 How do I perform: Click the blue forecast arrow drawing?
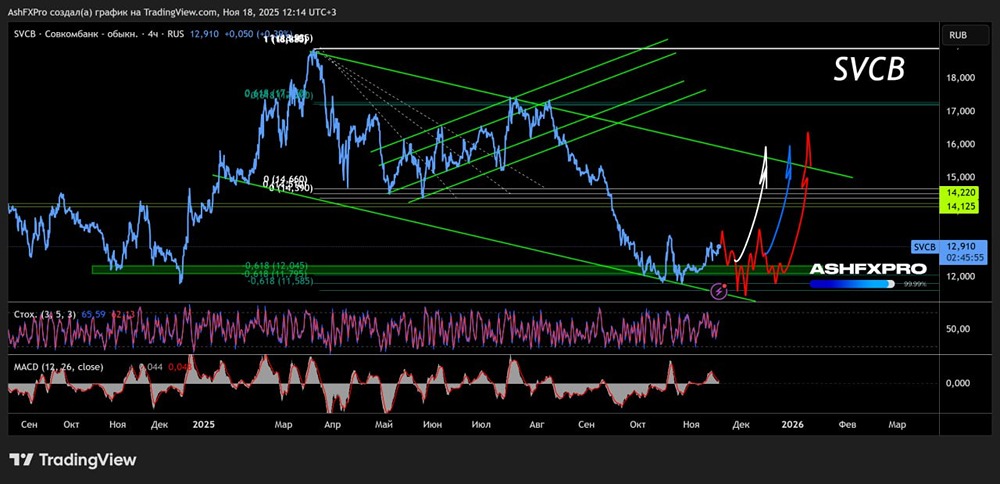[779, 201]
